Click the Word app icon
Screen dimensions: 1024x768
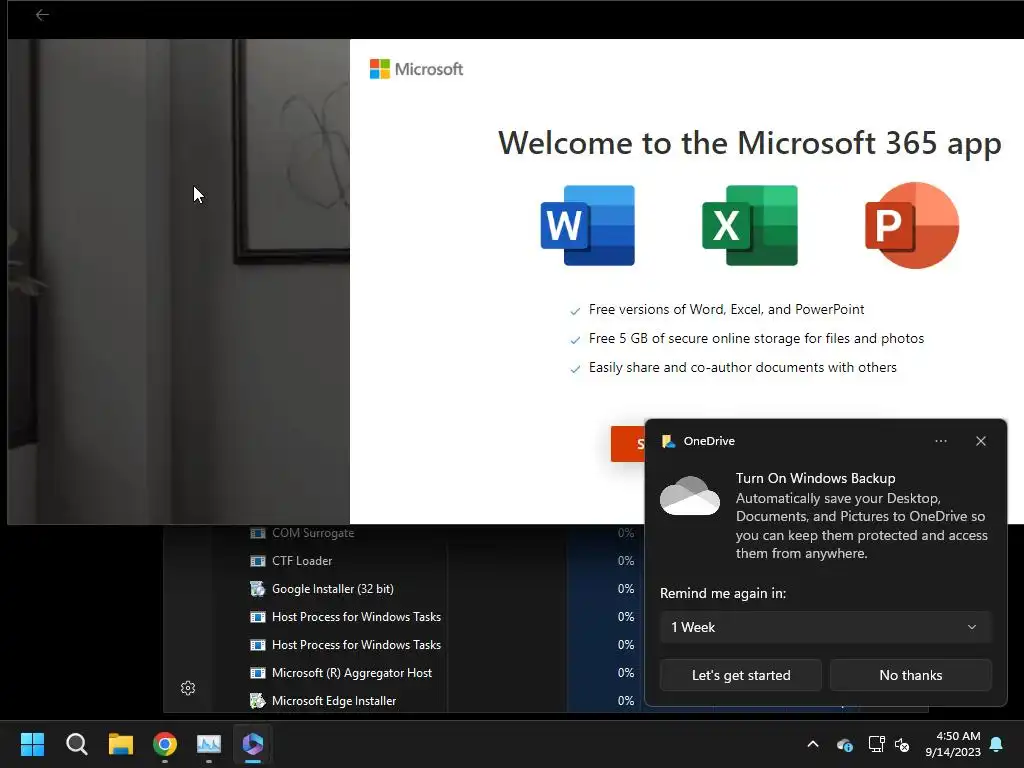point(588,225)
